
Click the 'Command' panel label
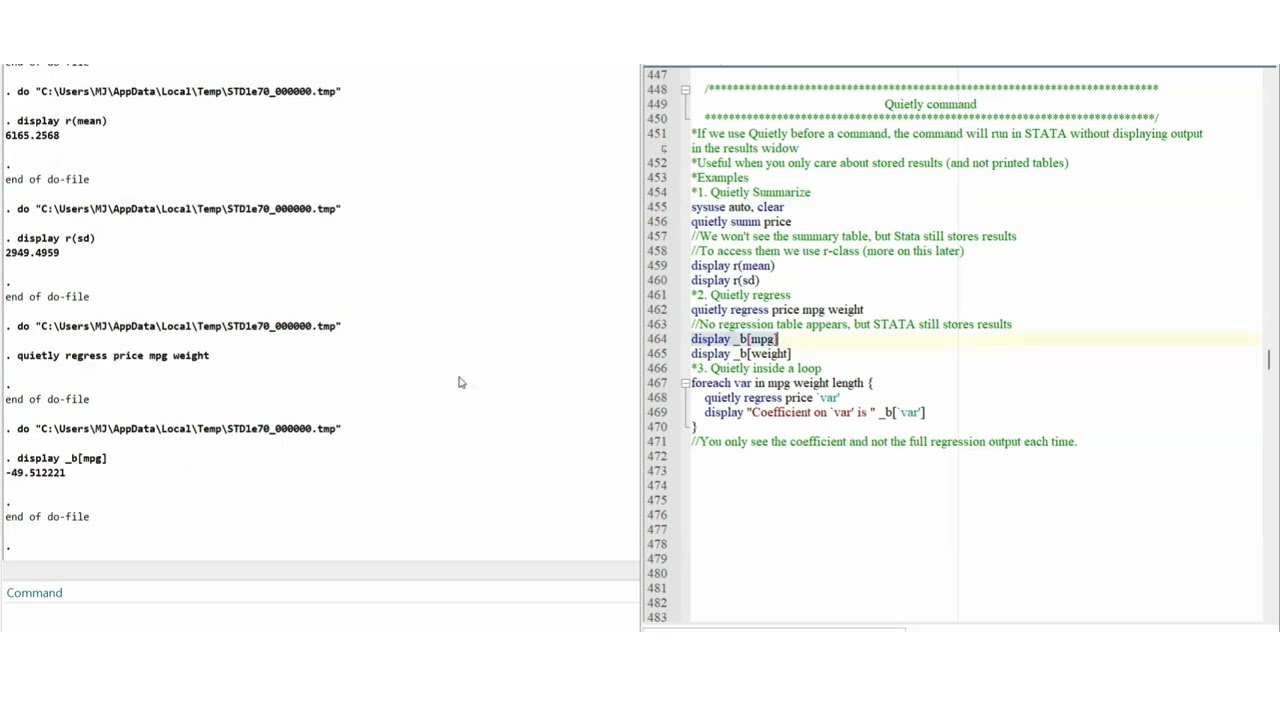(34, 593)
